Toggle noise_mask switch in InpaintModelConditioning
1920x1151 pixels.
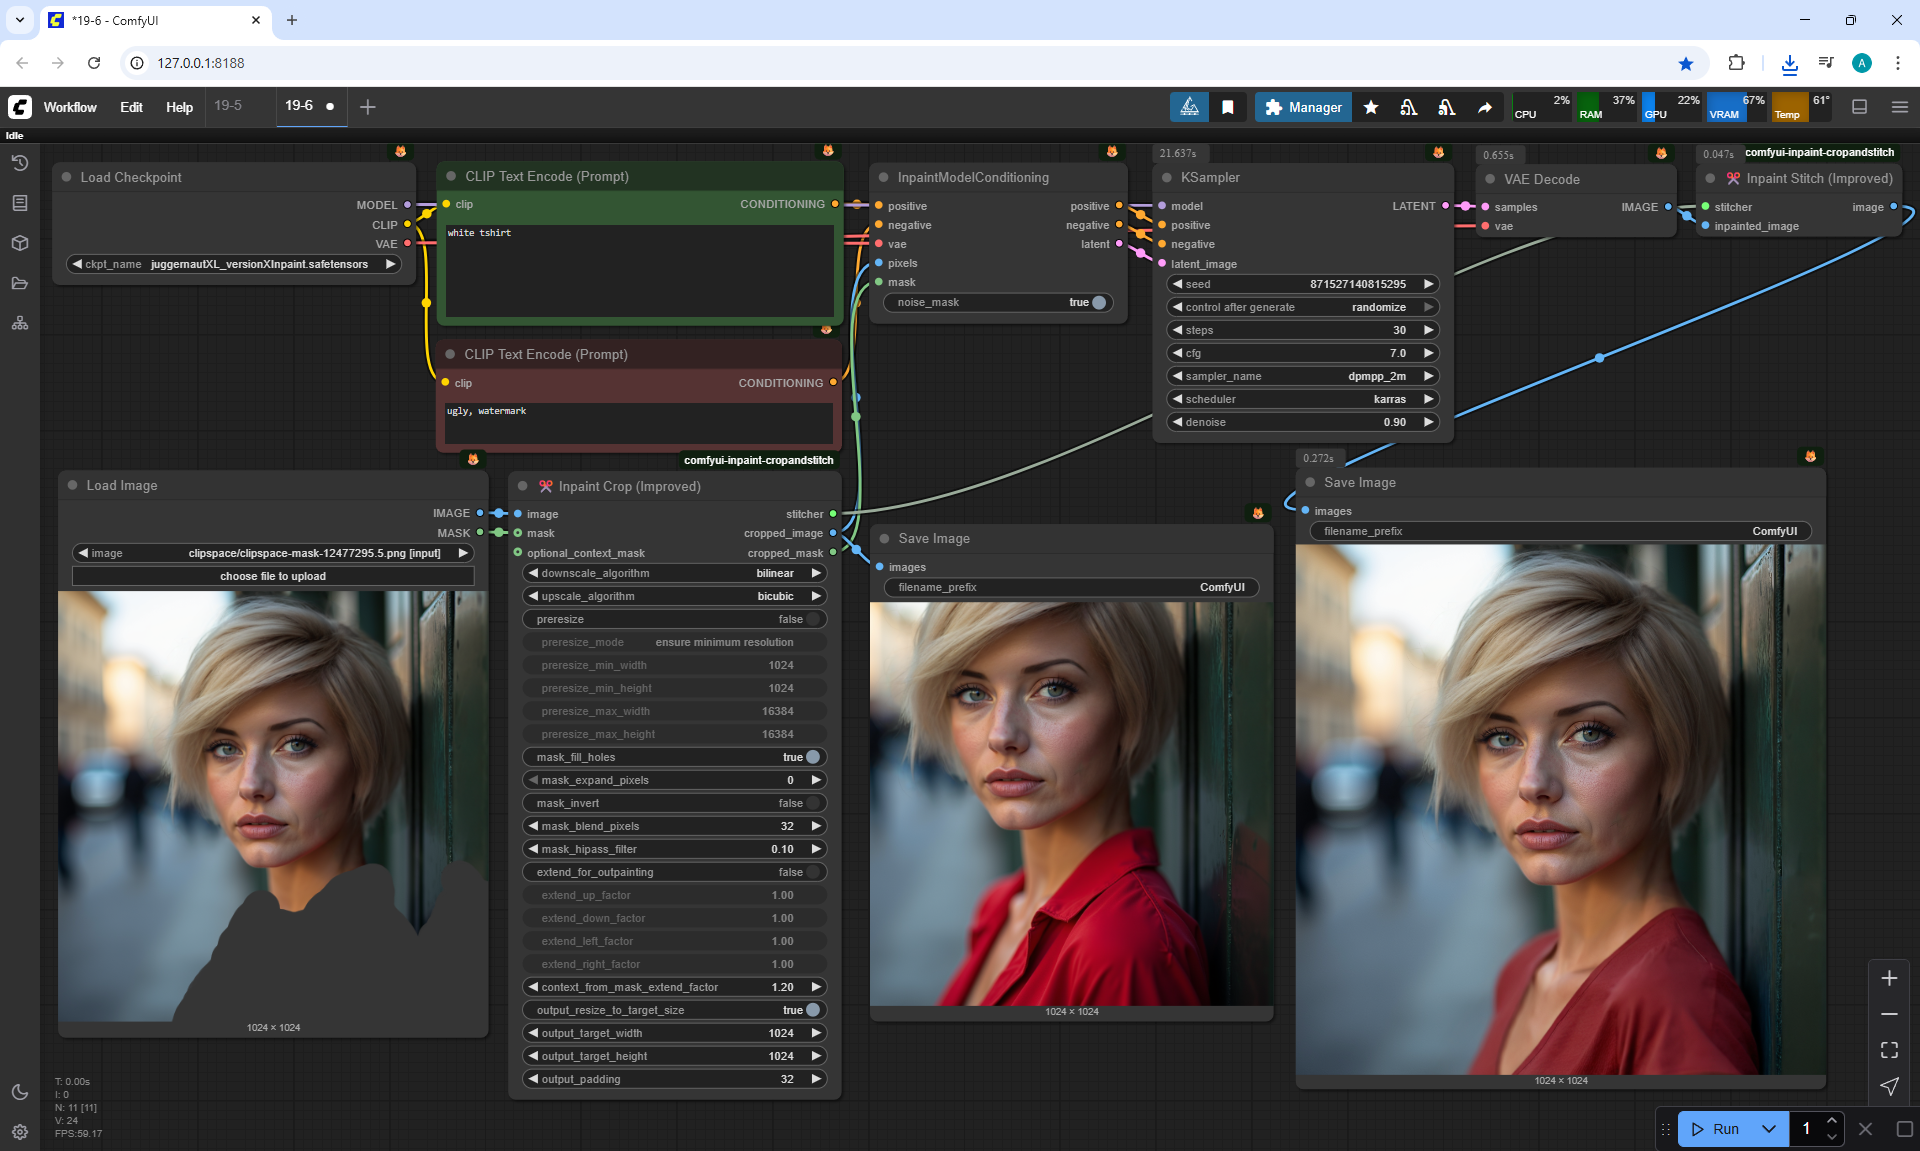pyautogui.click(x=1099, y=302)
